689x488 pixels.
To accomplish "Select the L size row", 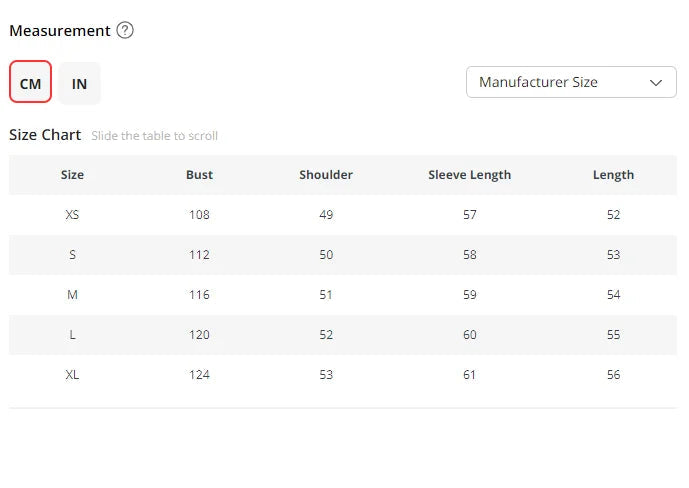I will tap(343, 335).
